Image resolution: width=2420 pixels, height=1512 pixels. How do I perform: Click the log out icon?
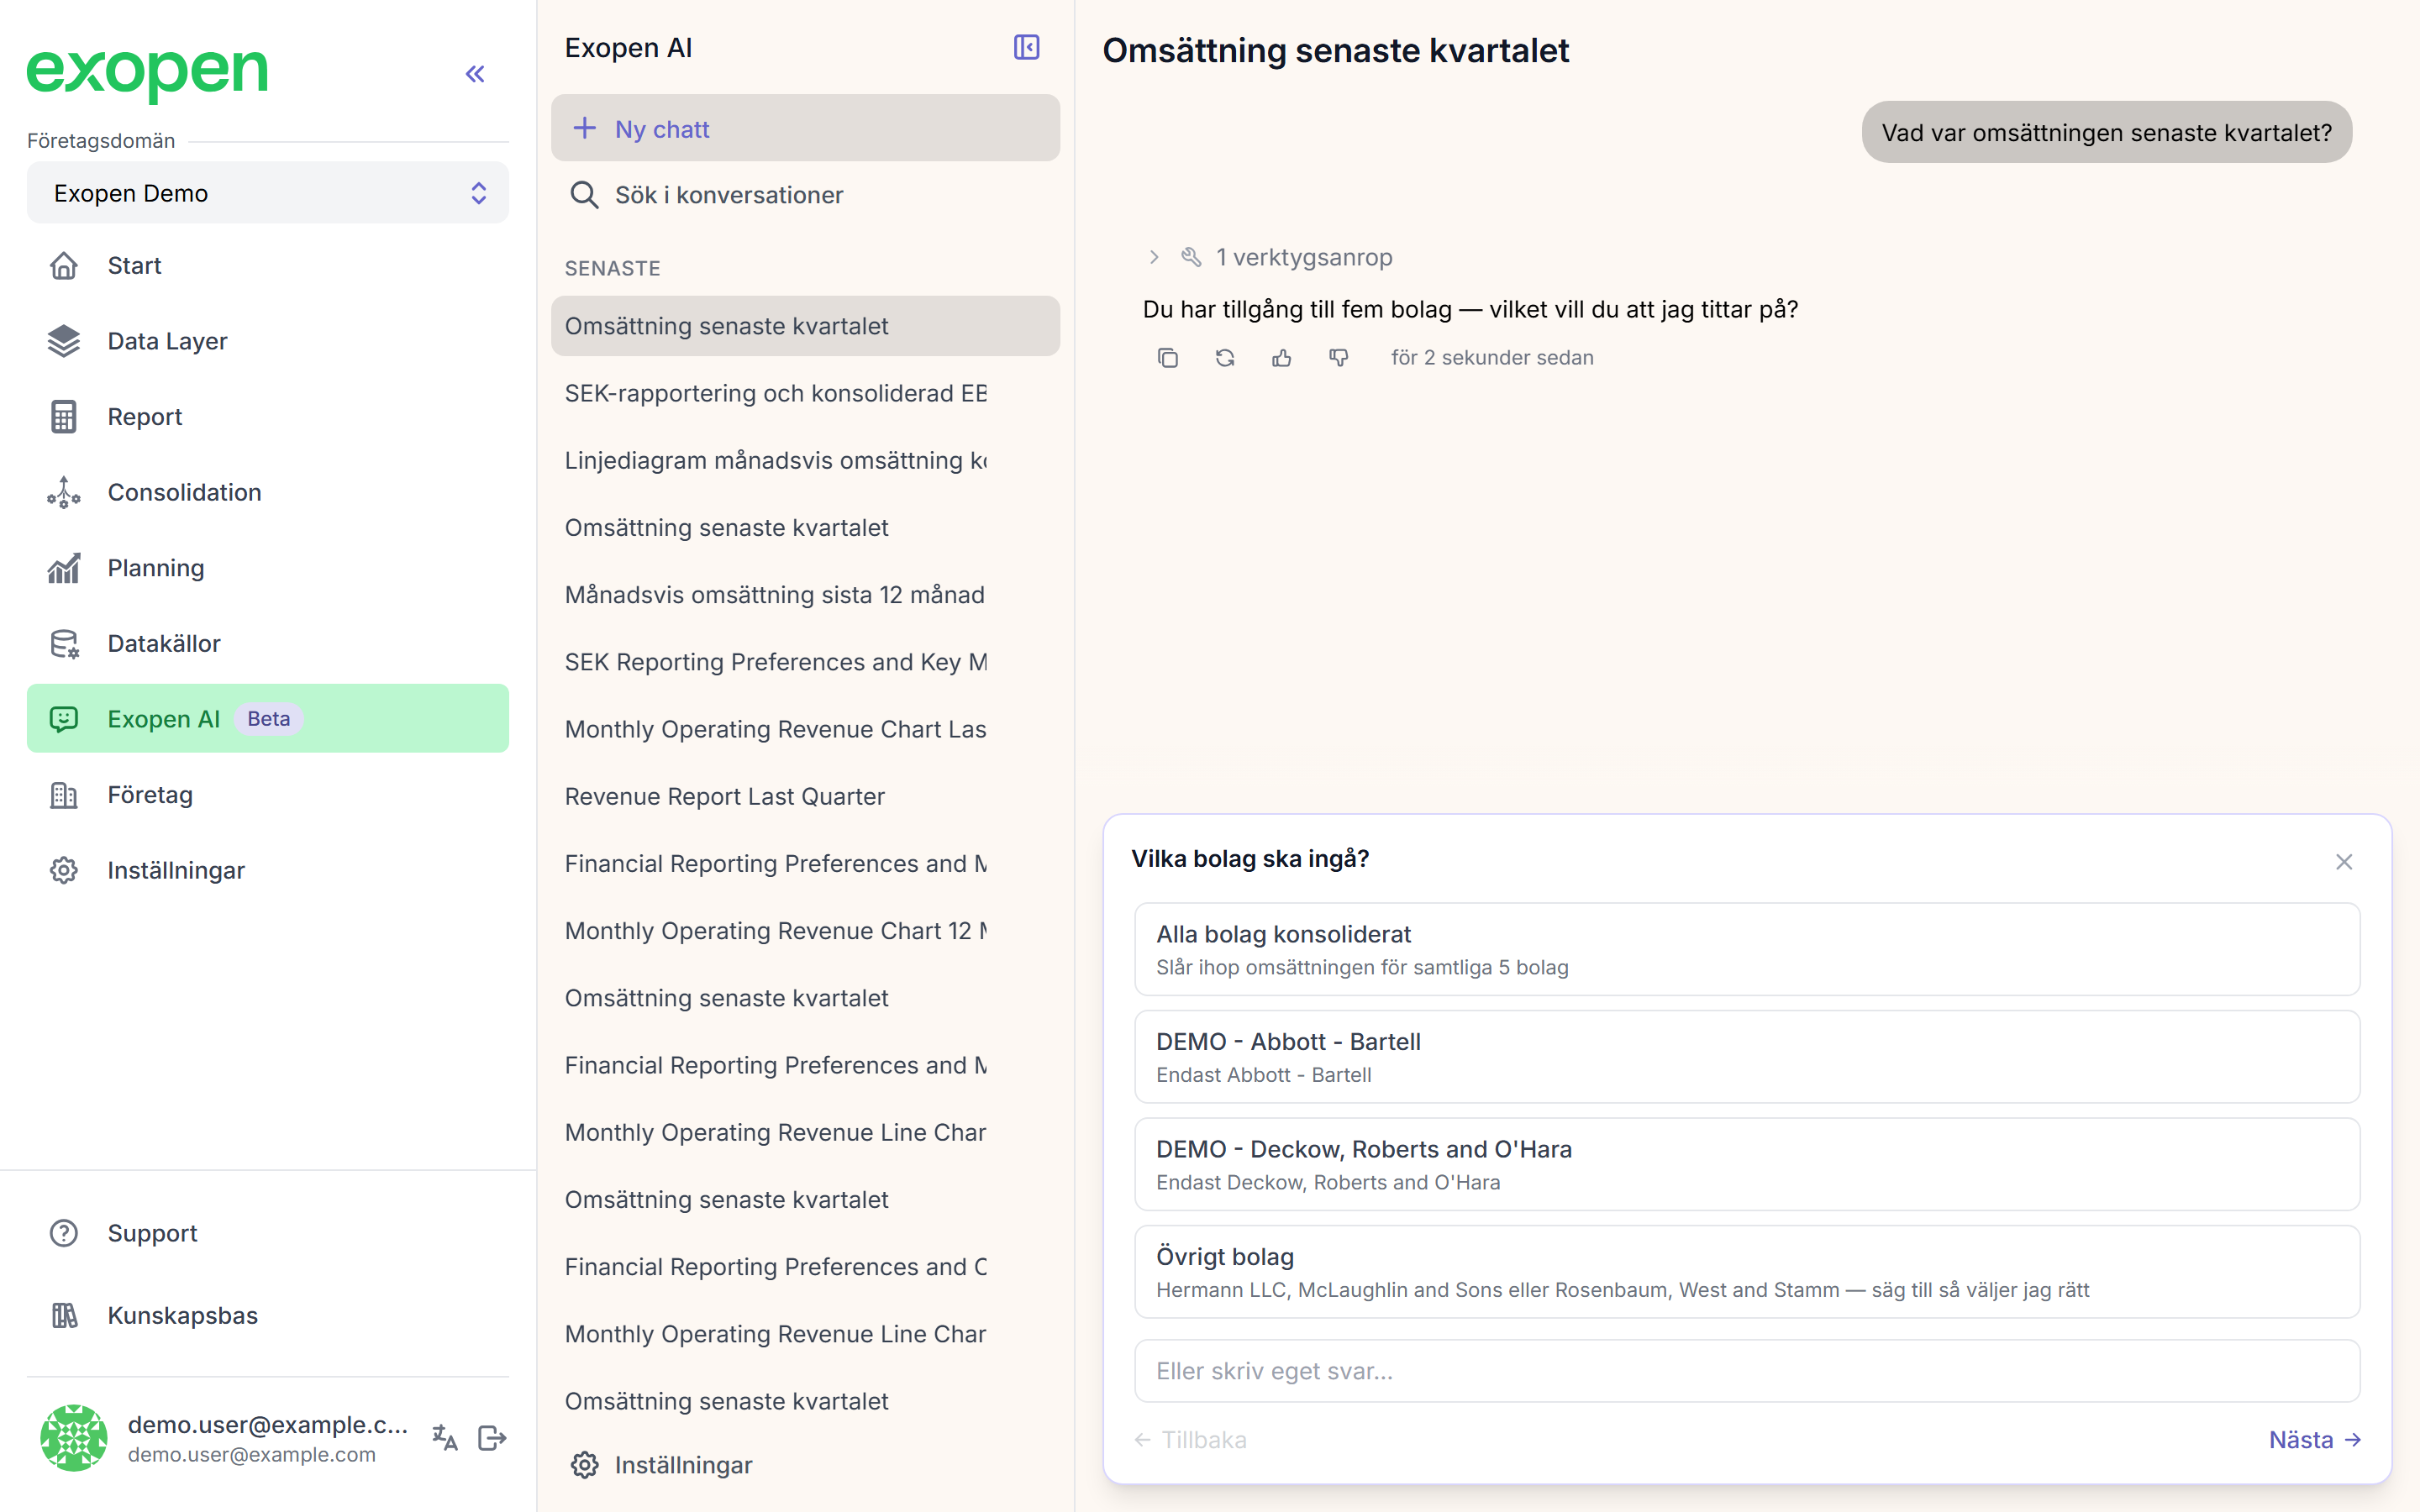tap(492, 1437)
